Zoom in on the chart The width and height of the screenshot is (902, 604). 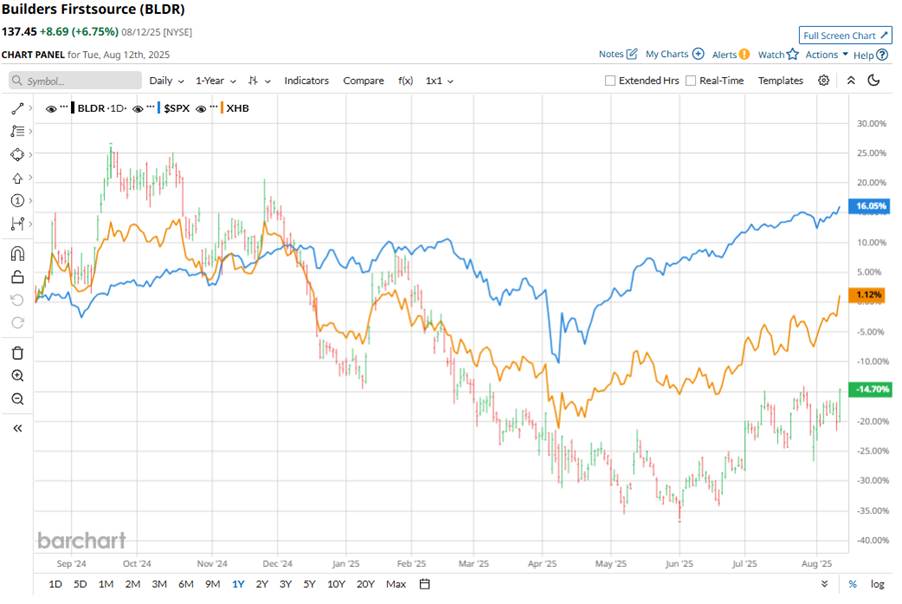coord(17,376)
